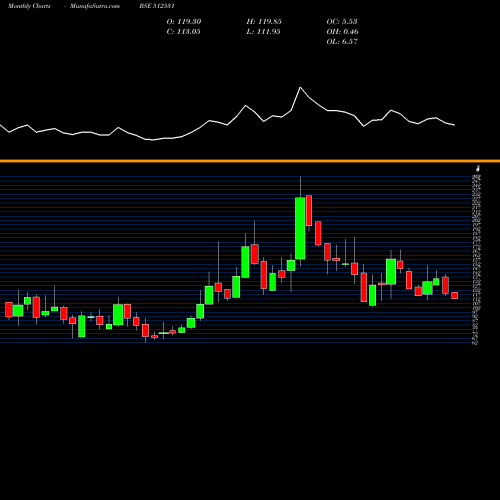Click the open value 'O: 119.30'
The width and height of the screenshot is (500, 500).
184,21
